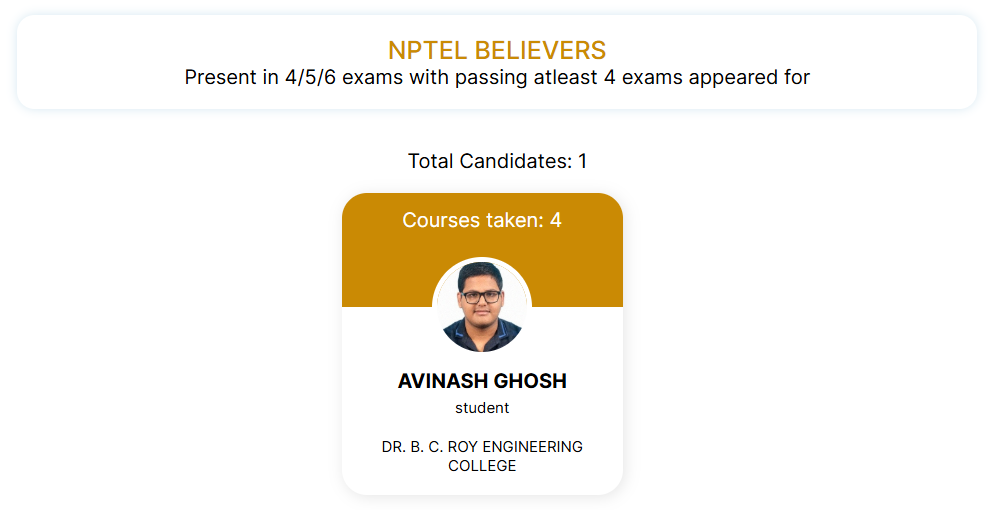Click the 'Courses taken: 4' label
Viewport: 989px width, 510px height.
(482, 220)
